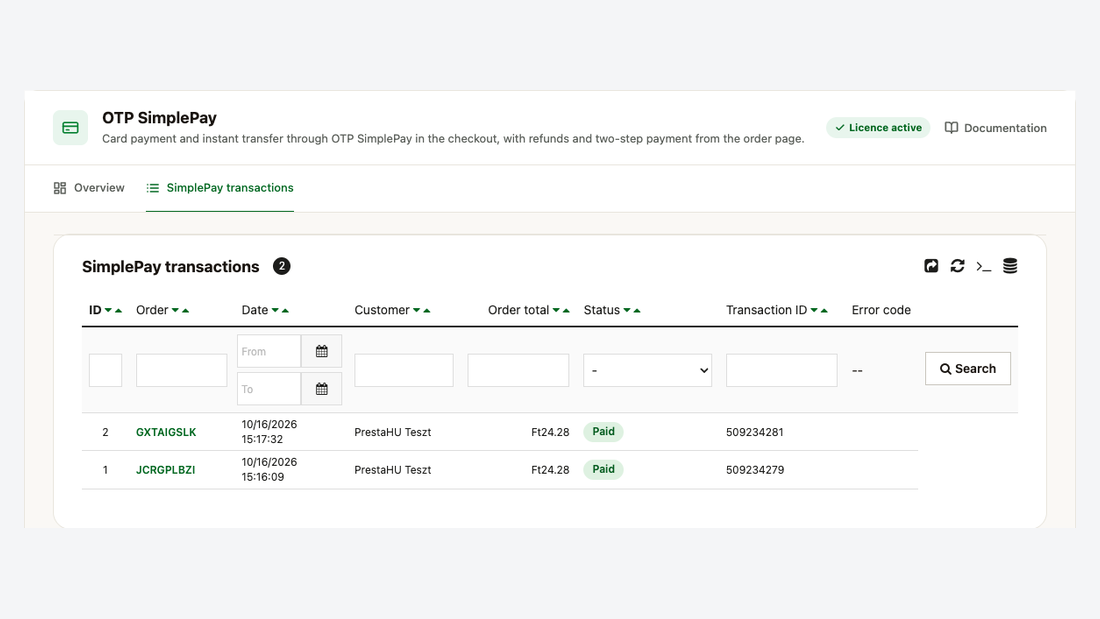The height and width of the screenshot is (619, 1100).
Task: Click the Paid badge for order GXTAIGSLK
Action: [603, 432]
